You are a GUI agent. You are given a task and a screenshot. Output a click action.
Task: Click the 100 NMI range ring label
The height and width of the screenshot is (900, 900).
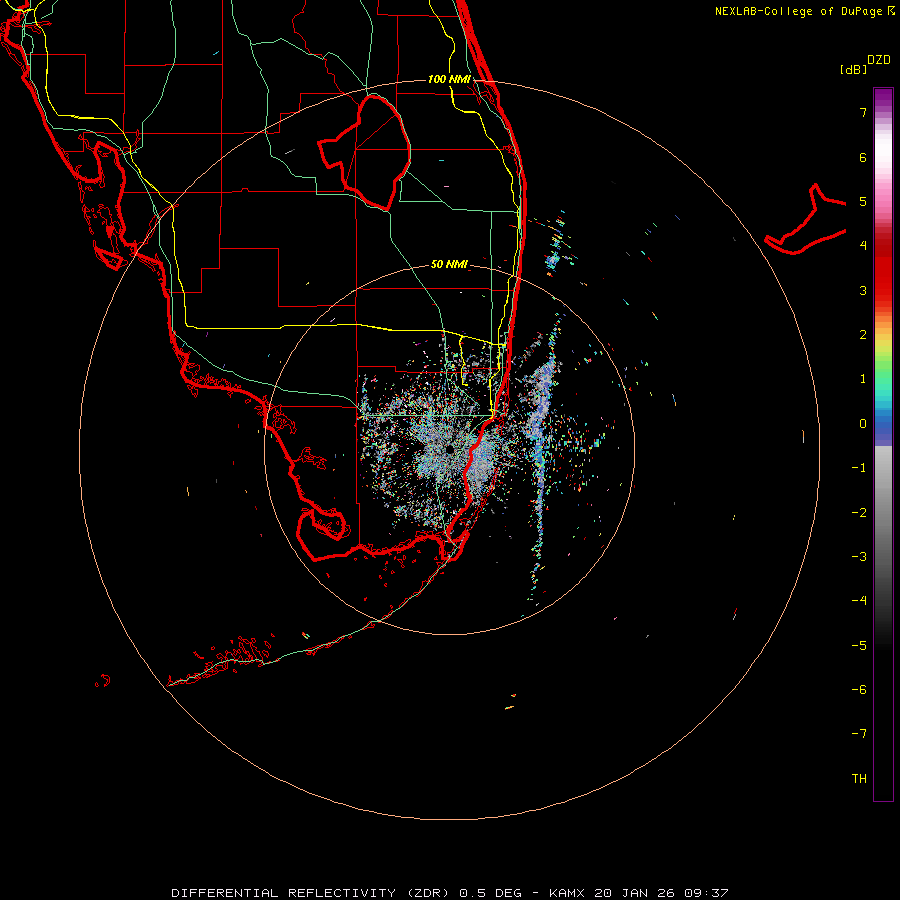coord(449,79)
